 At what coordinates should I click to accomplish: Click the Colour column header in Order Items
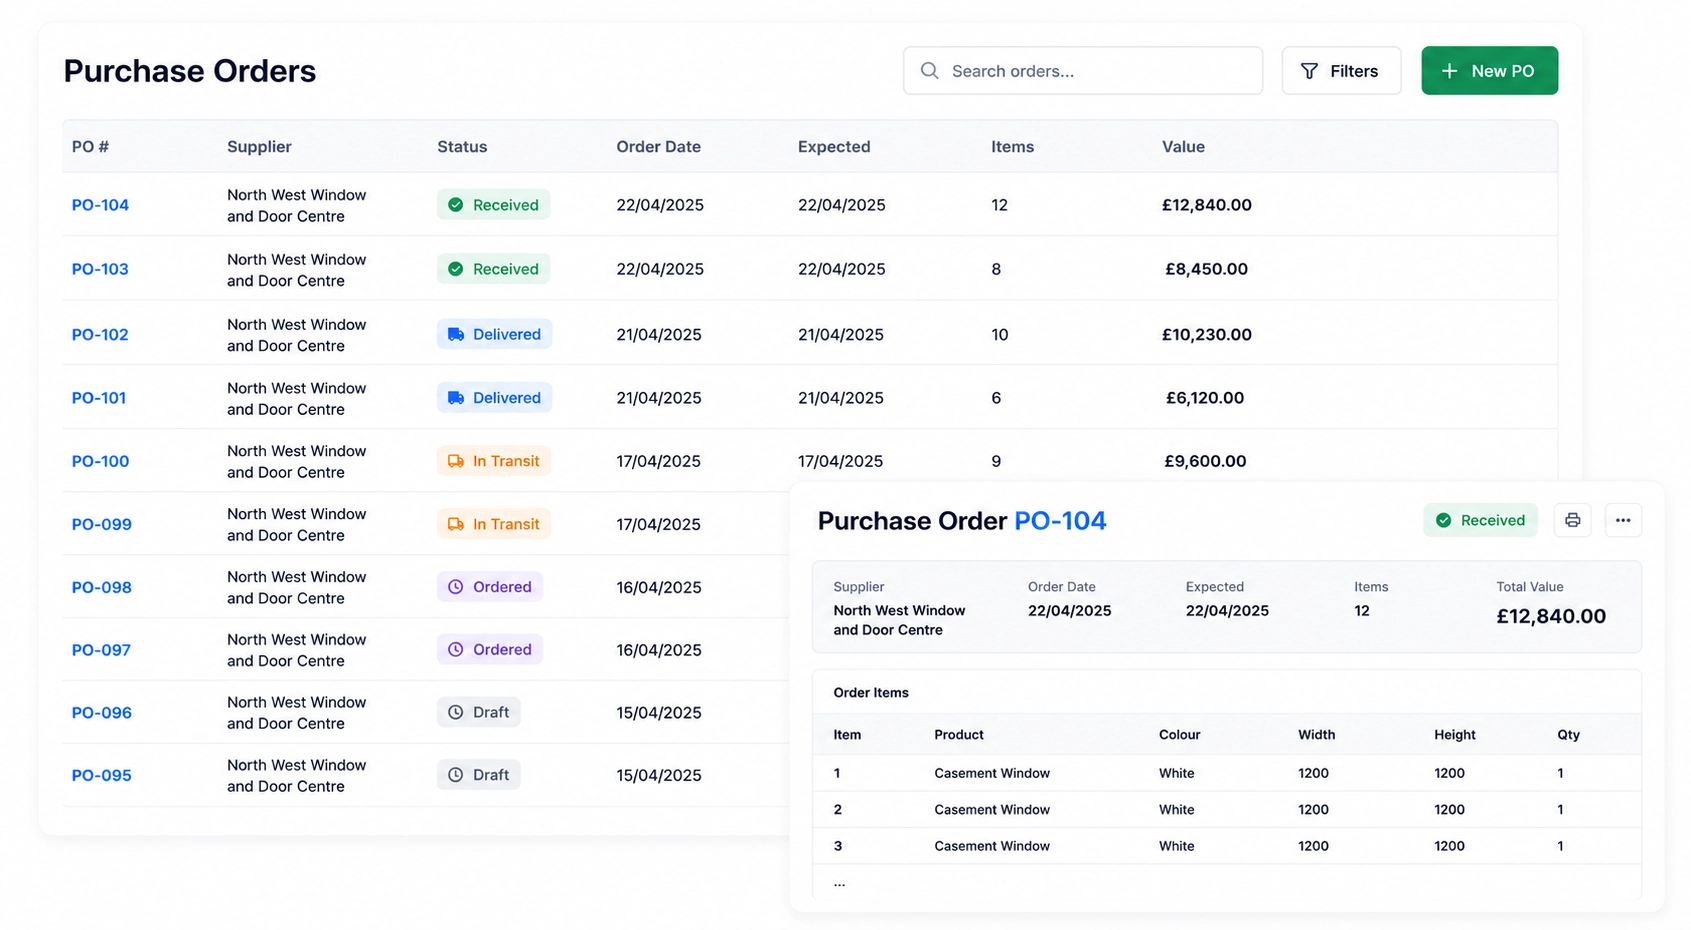pos(1179,735)
